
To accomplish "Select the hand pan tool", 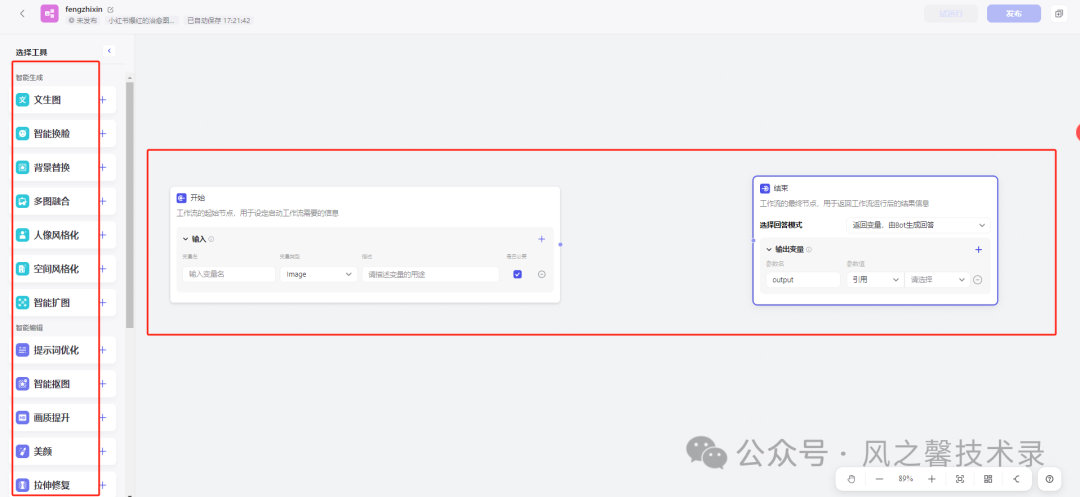I will coord(851,479).
